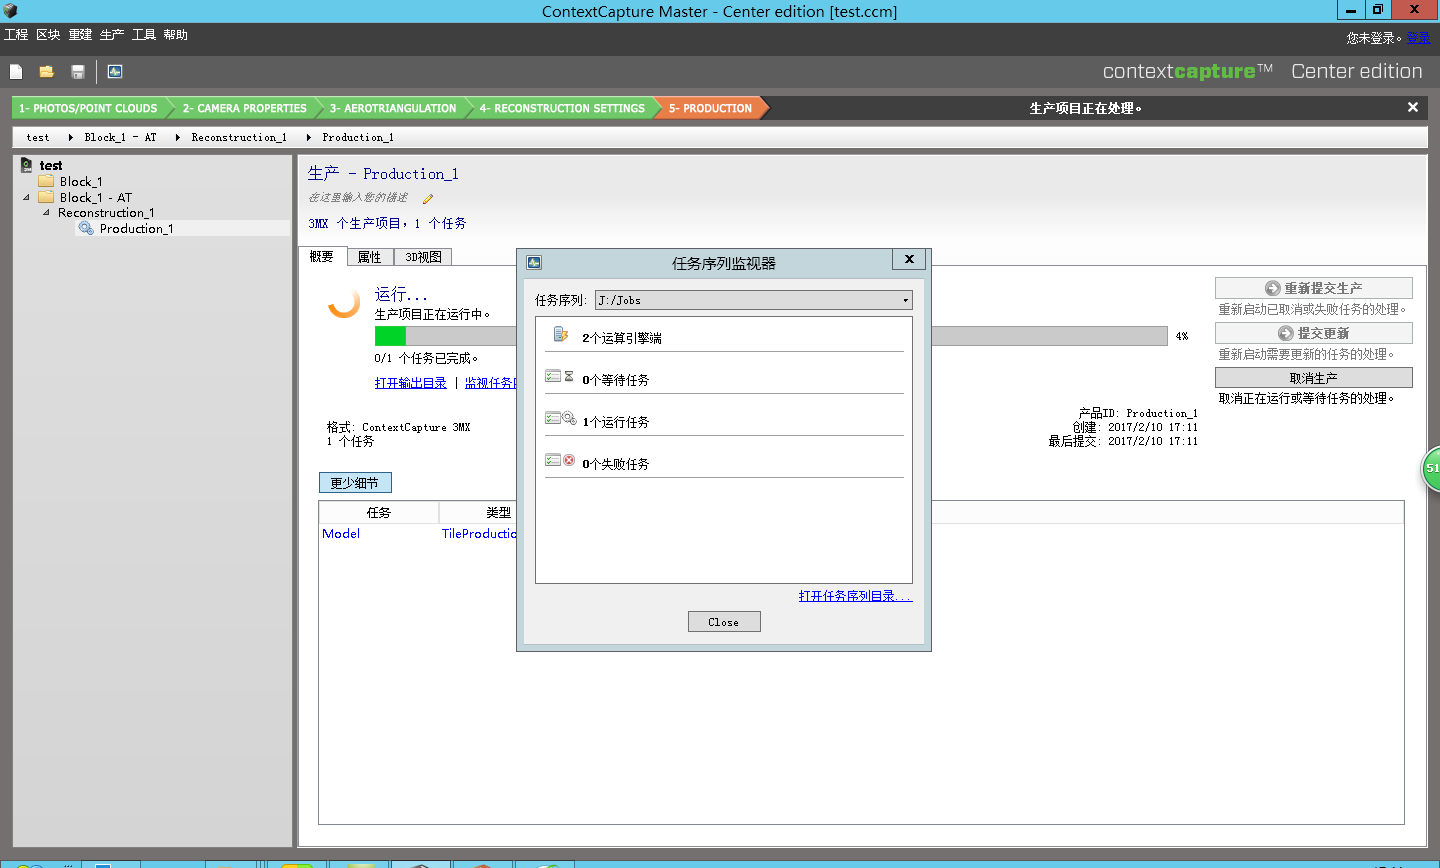1440x868 pixels.
Task: Open the 工具 menu
Action: tap(144, 35)
